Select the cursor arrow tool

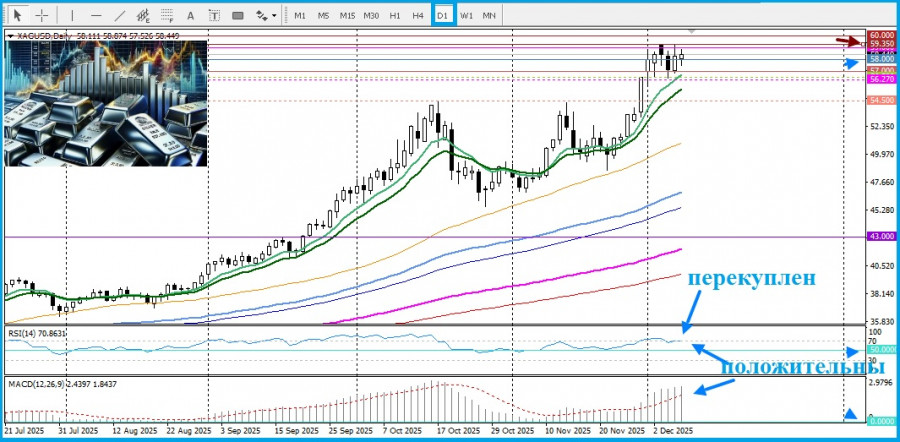17,15
